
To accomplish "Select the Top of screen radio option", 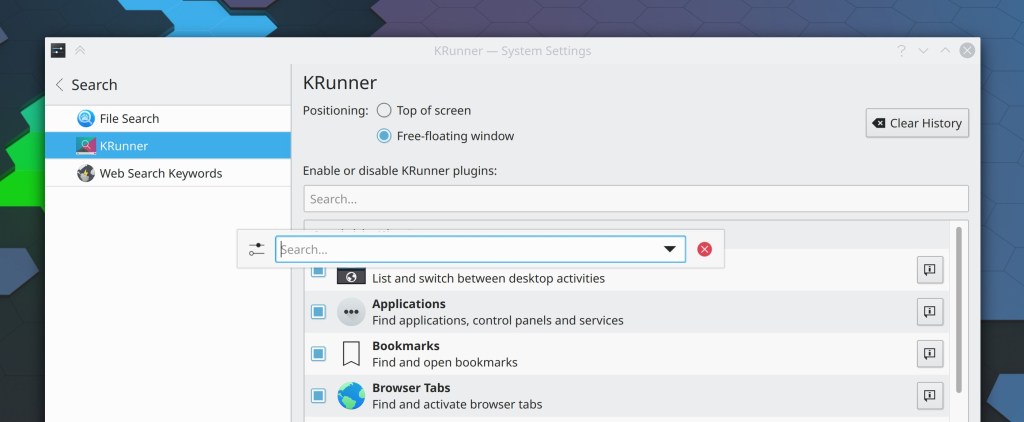I will 384,111.
